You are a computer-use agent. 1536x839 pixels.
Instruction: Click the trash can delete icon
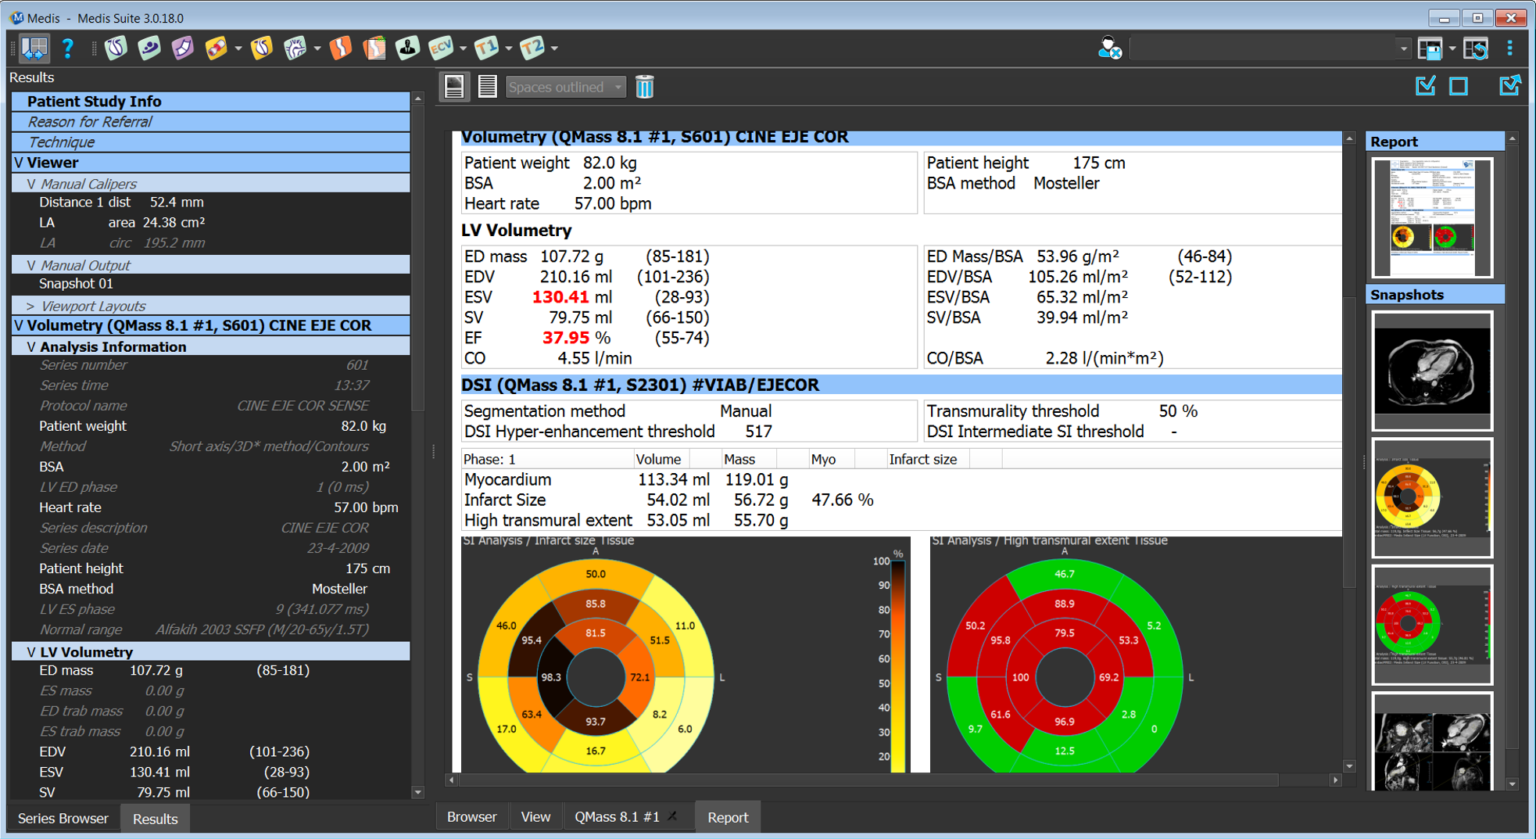tap(645, 87)
